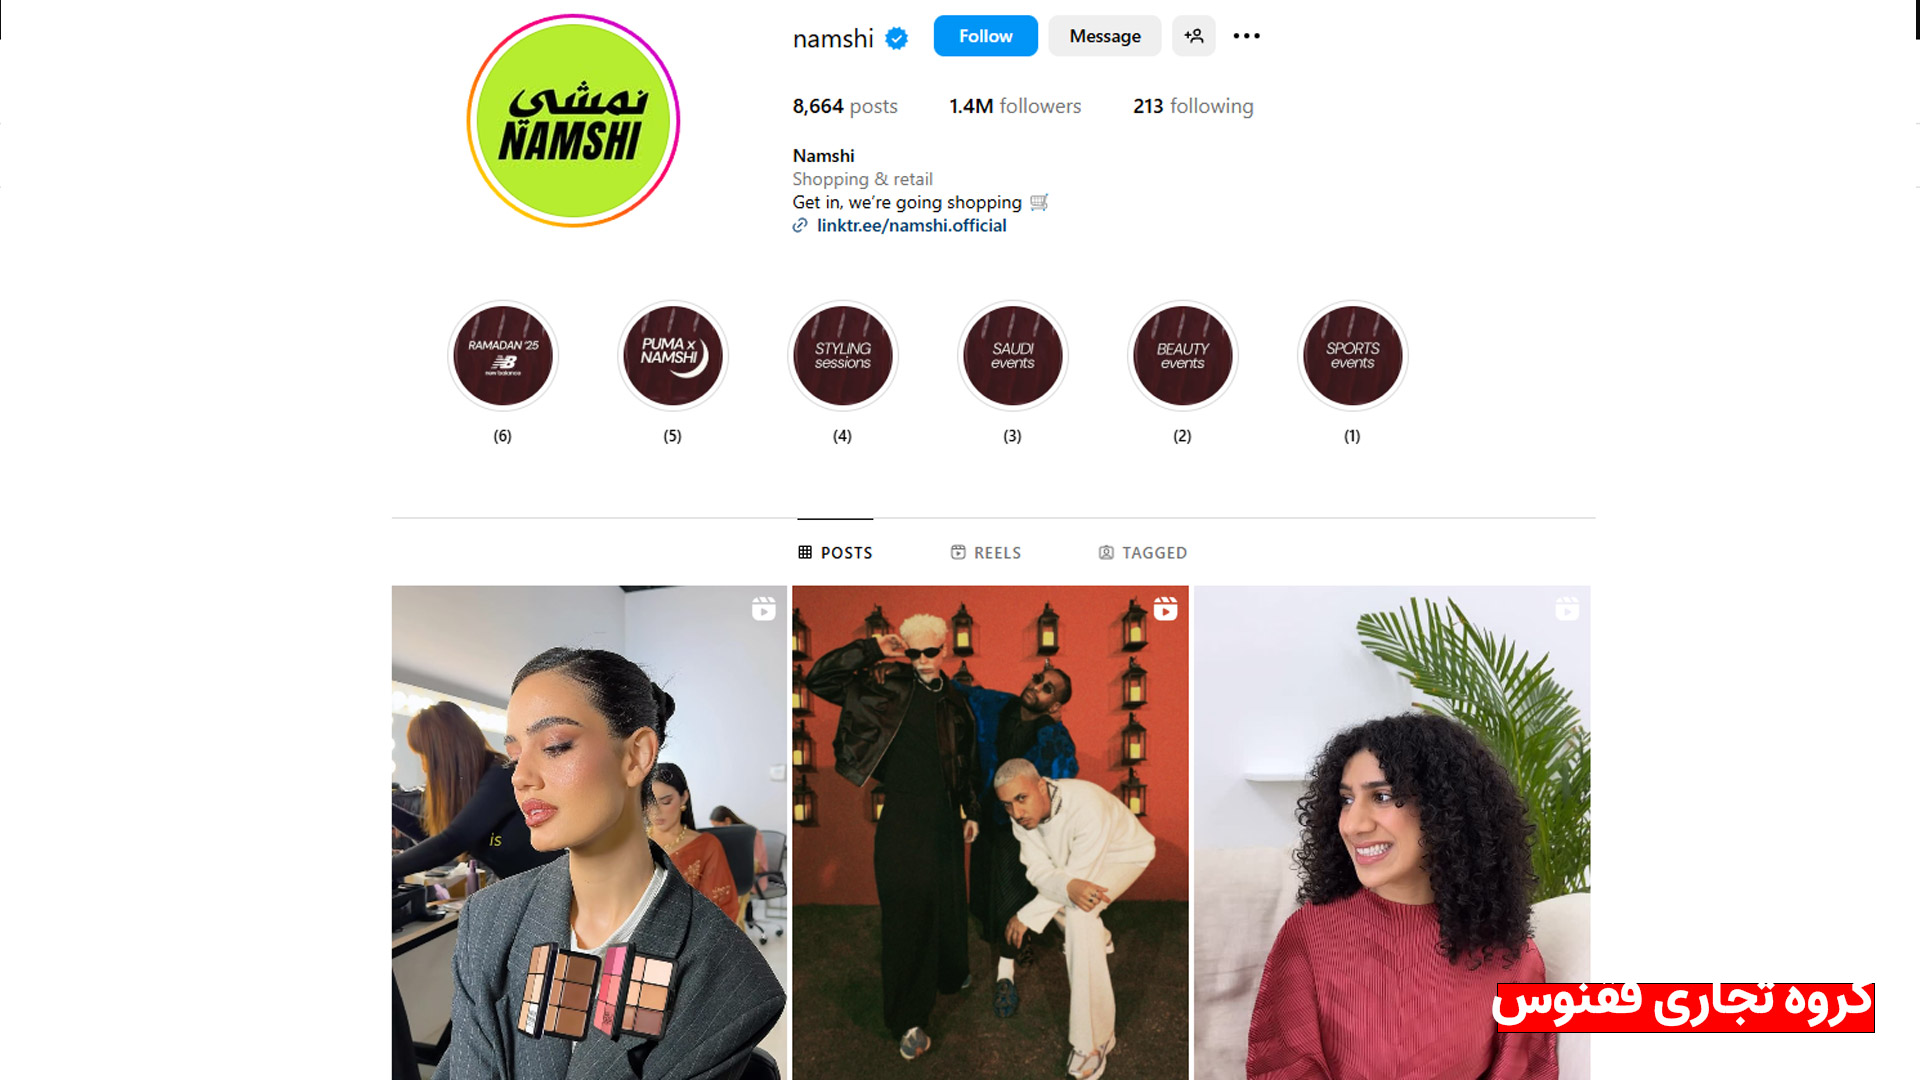View the 213 following list
Screen dimensions: 1920x1080
tap(1193, 106)
